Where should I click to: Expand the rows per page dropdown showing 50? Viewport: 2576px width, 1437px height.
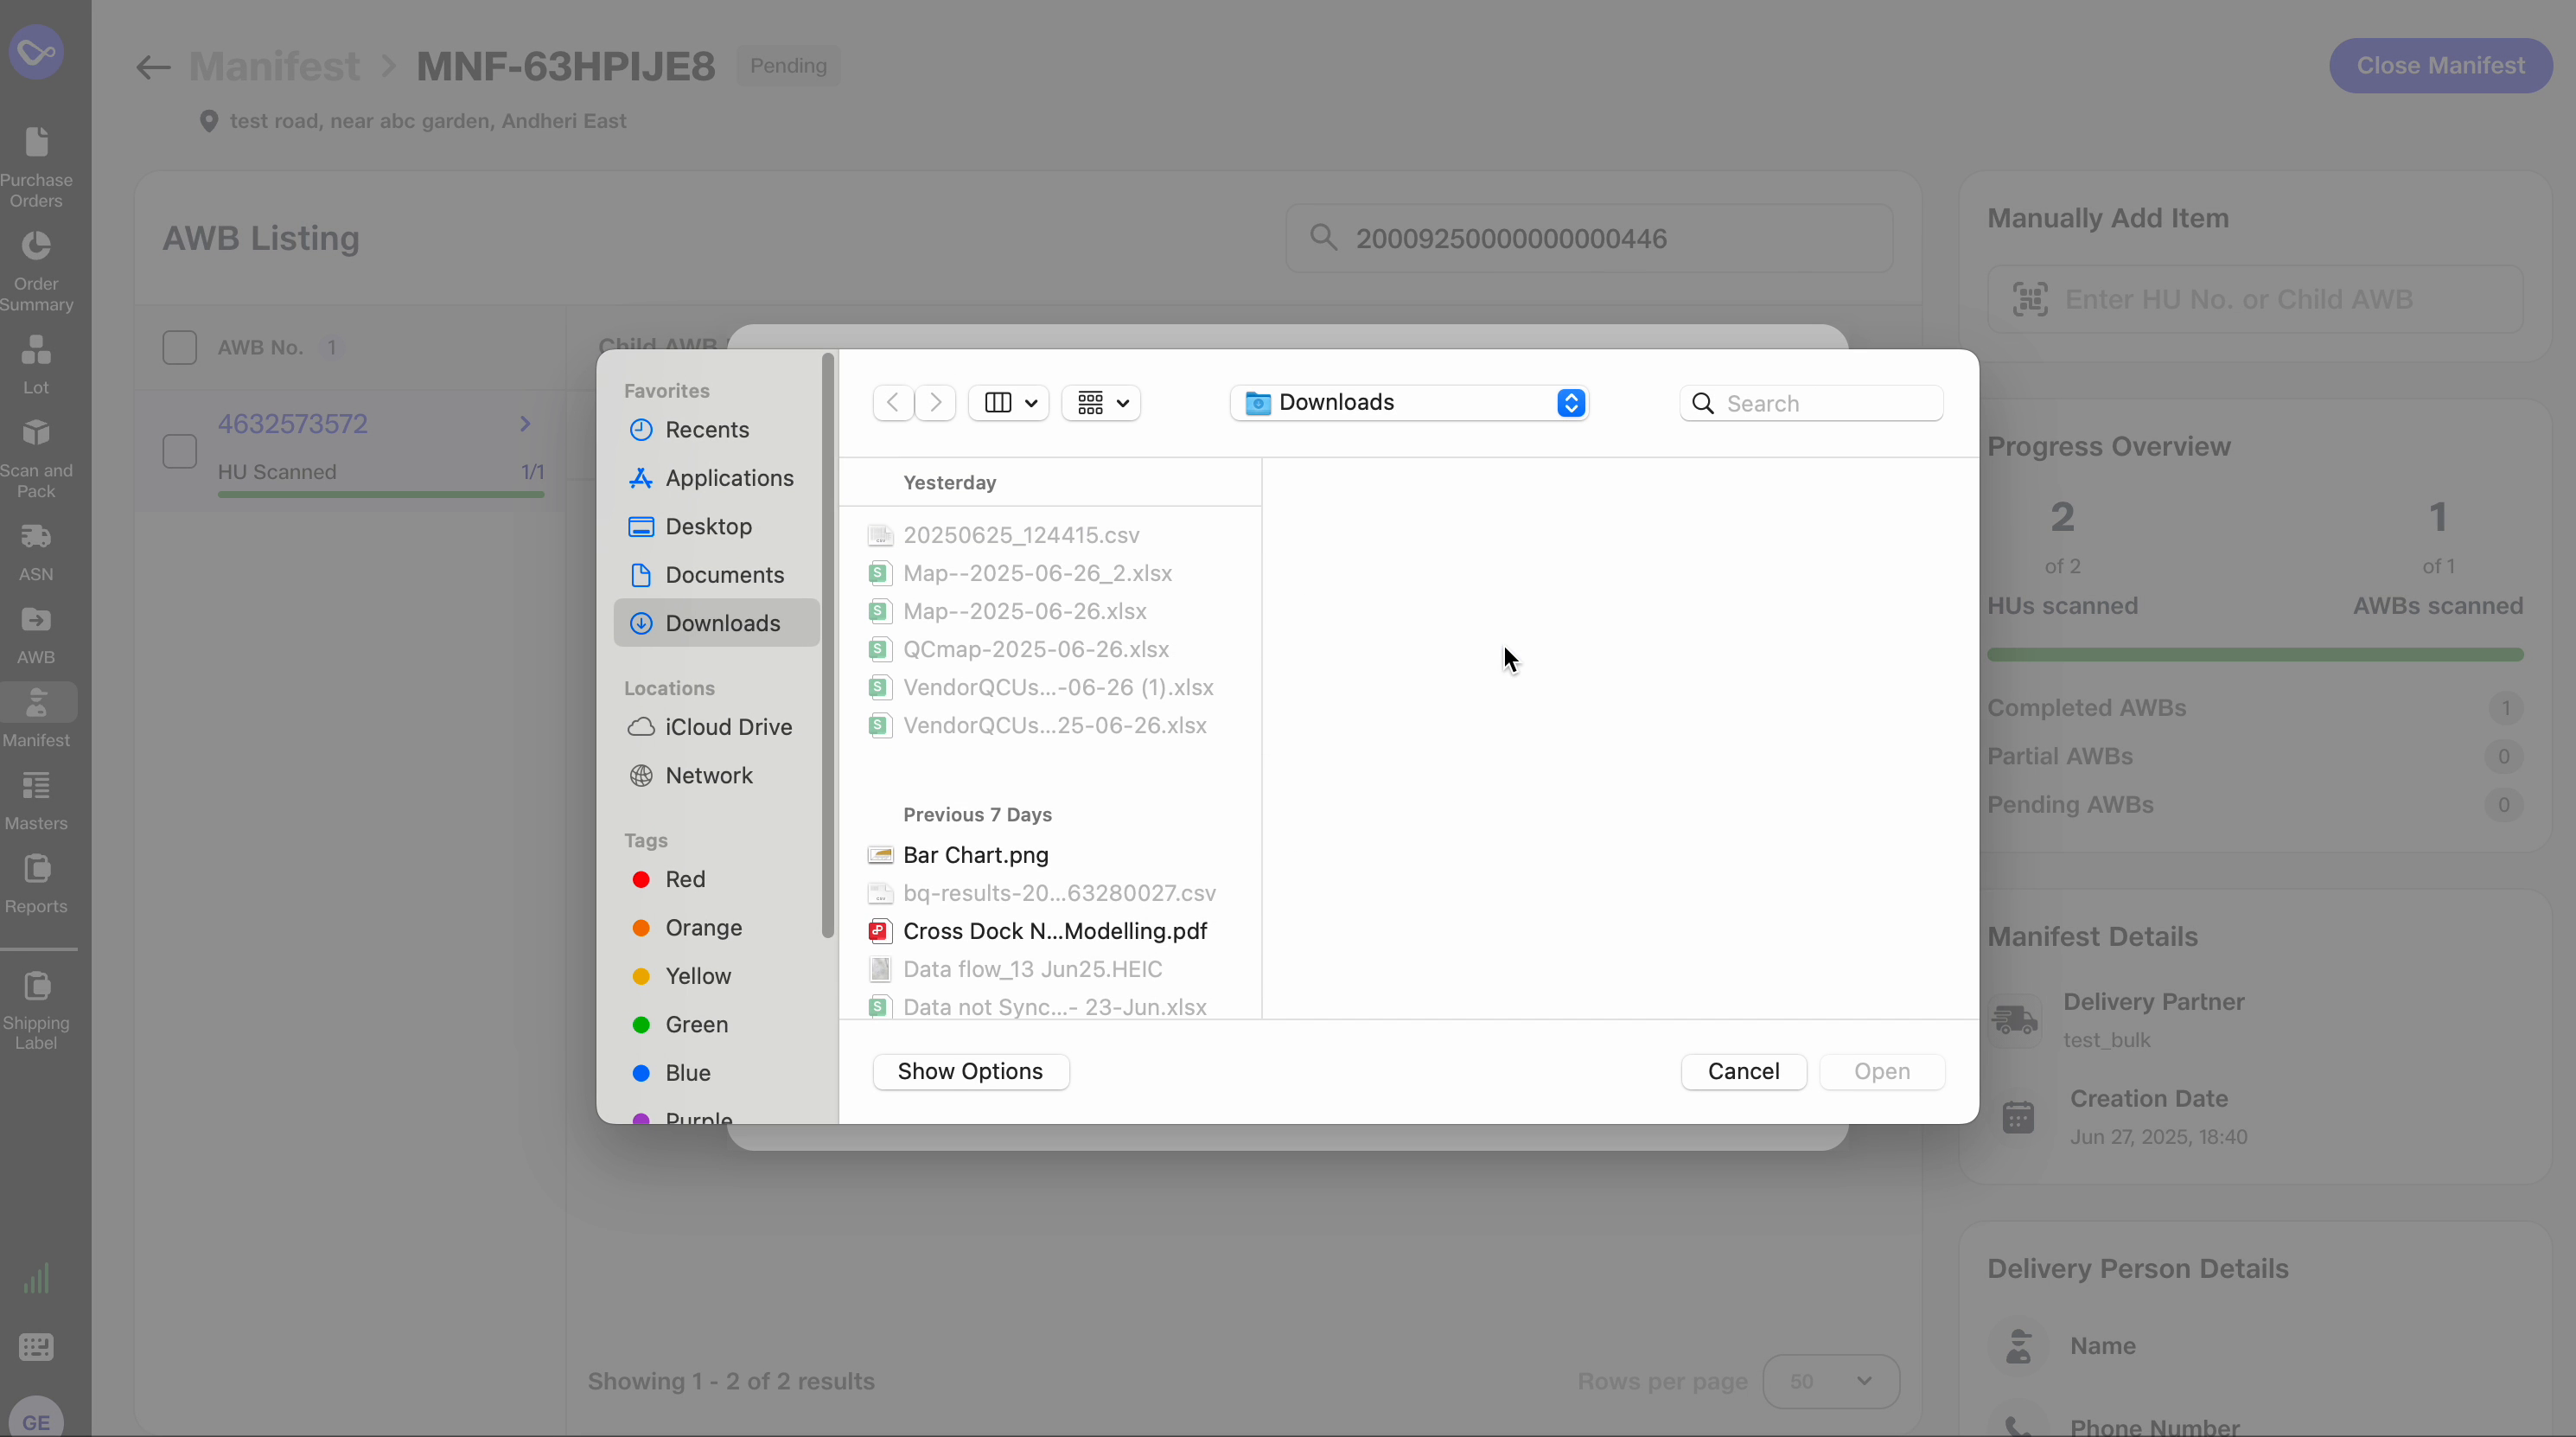coord(1830,1381)
